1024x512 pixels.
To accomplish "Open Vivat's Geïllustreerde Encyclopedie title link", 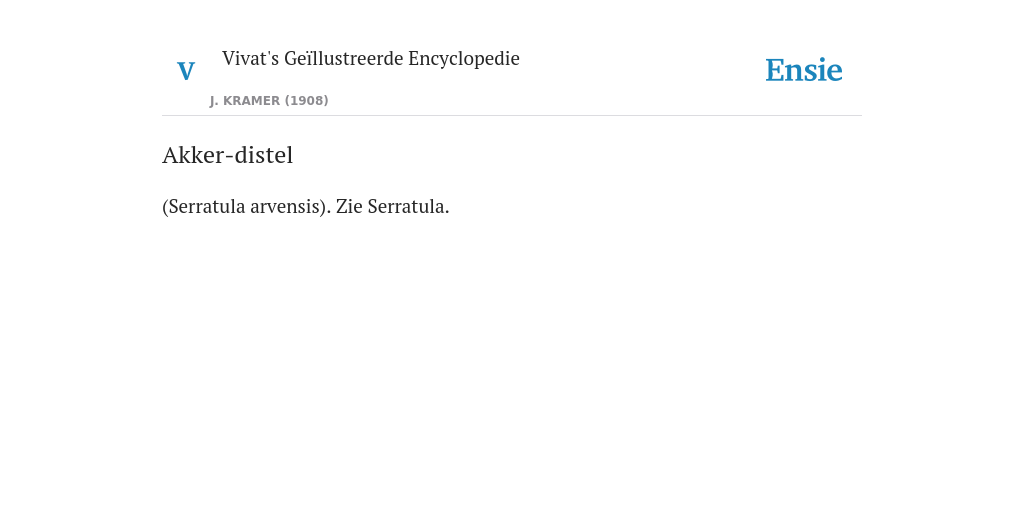I will coord(370,59).
